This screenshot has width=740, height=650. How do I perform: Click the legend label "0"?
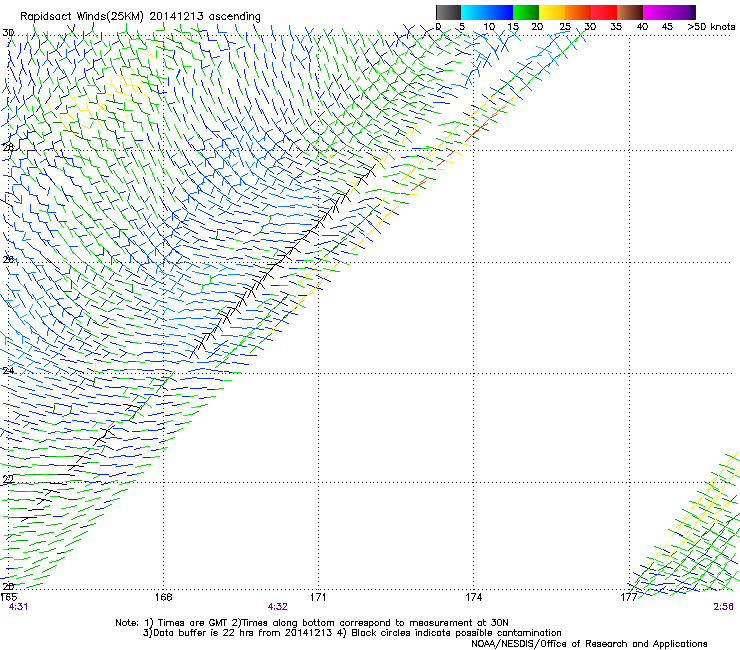click(x=438, y=26)
